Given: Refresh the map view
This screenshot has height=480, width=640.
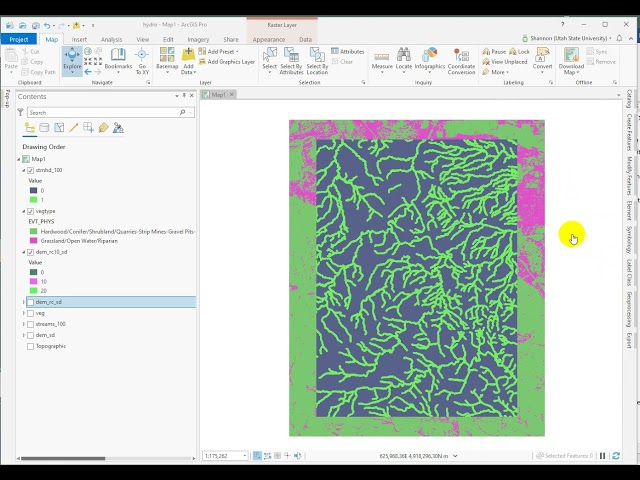Looking at the screenshot, I should point(616,456).
